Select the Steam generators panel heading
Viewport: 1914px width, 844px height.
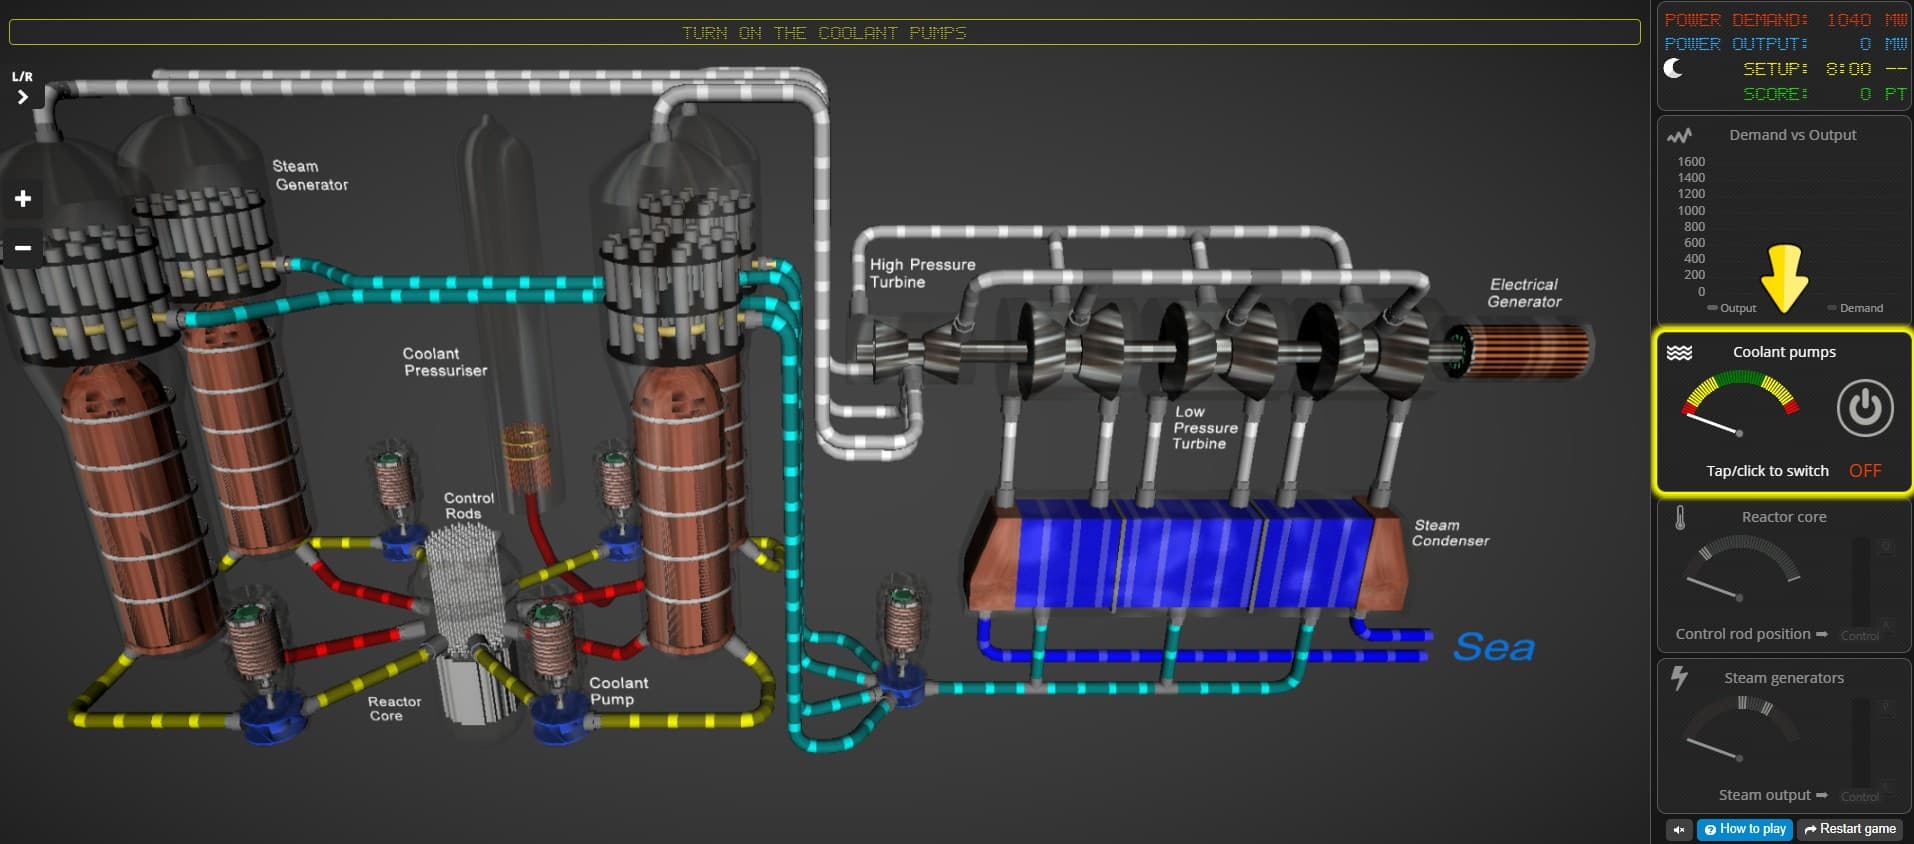1784,678
